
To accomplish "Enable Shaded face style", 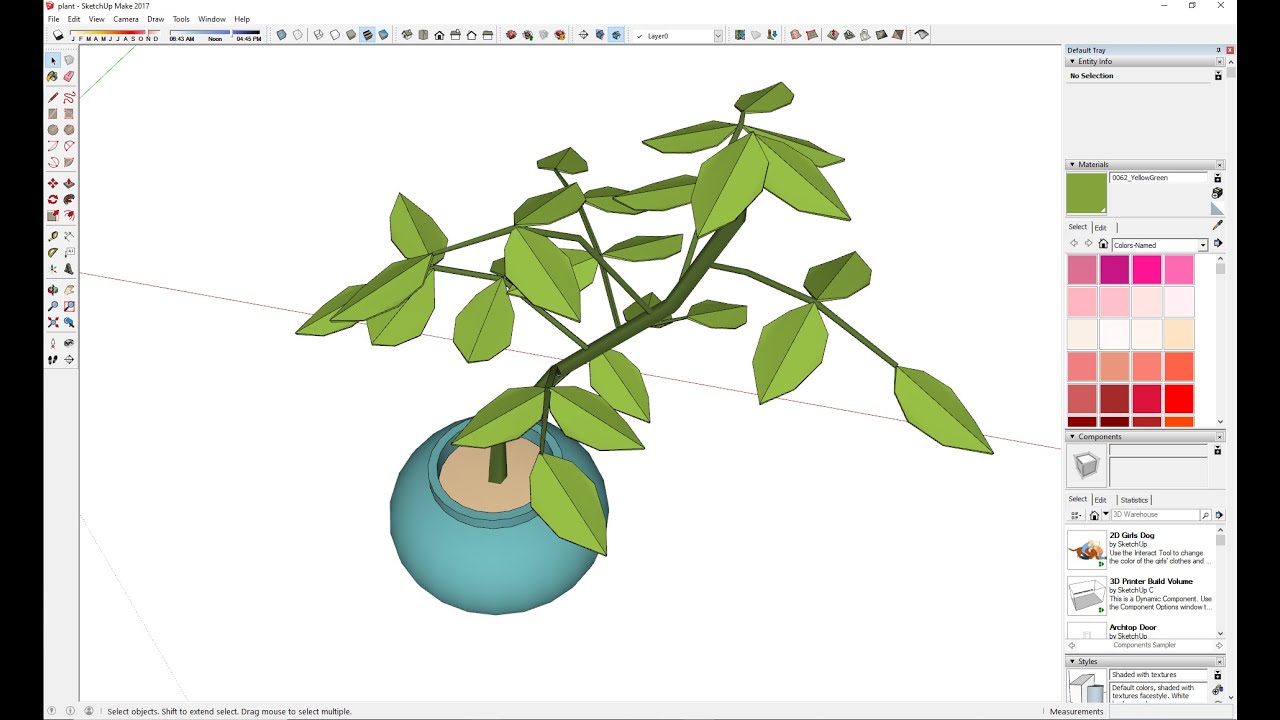I will [x=351, y=35].
